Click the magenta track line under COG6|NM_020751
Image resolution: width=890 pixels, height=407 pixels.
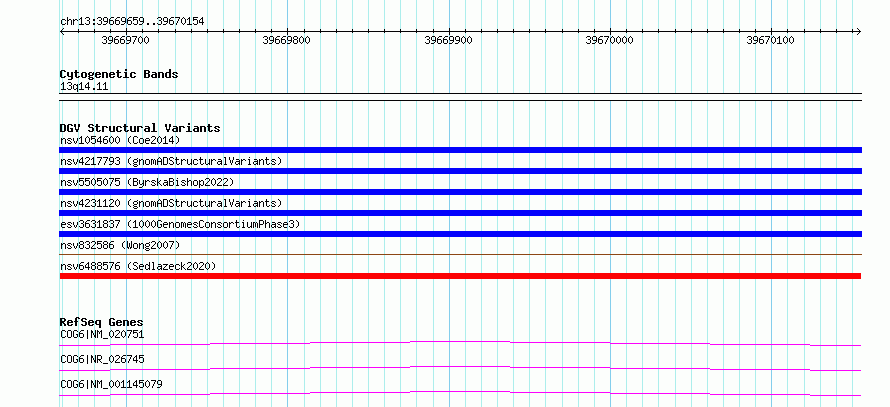(x=460, y=343)
